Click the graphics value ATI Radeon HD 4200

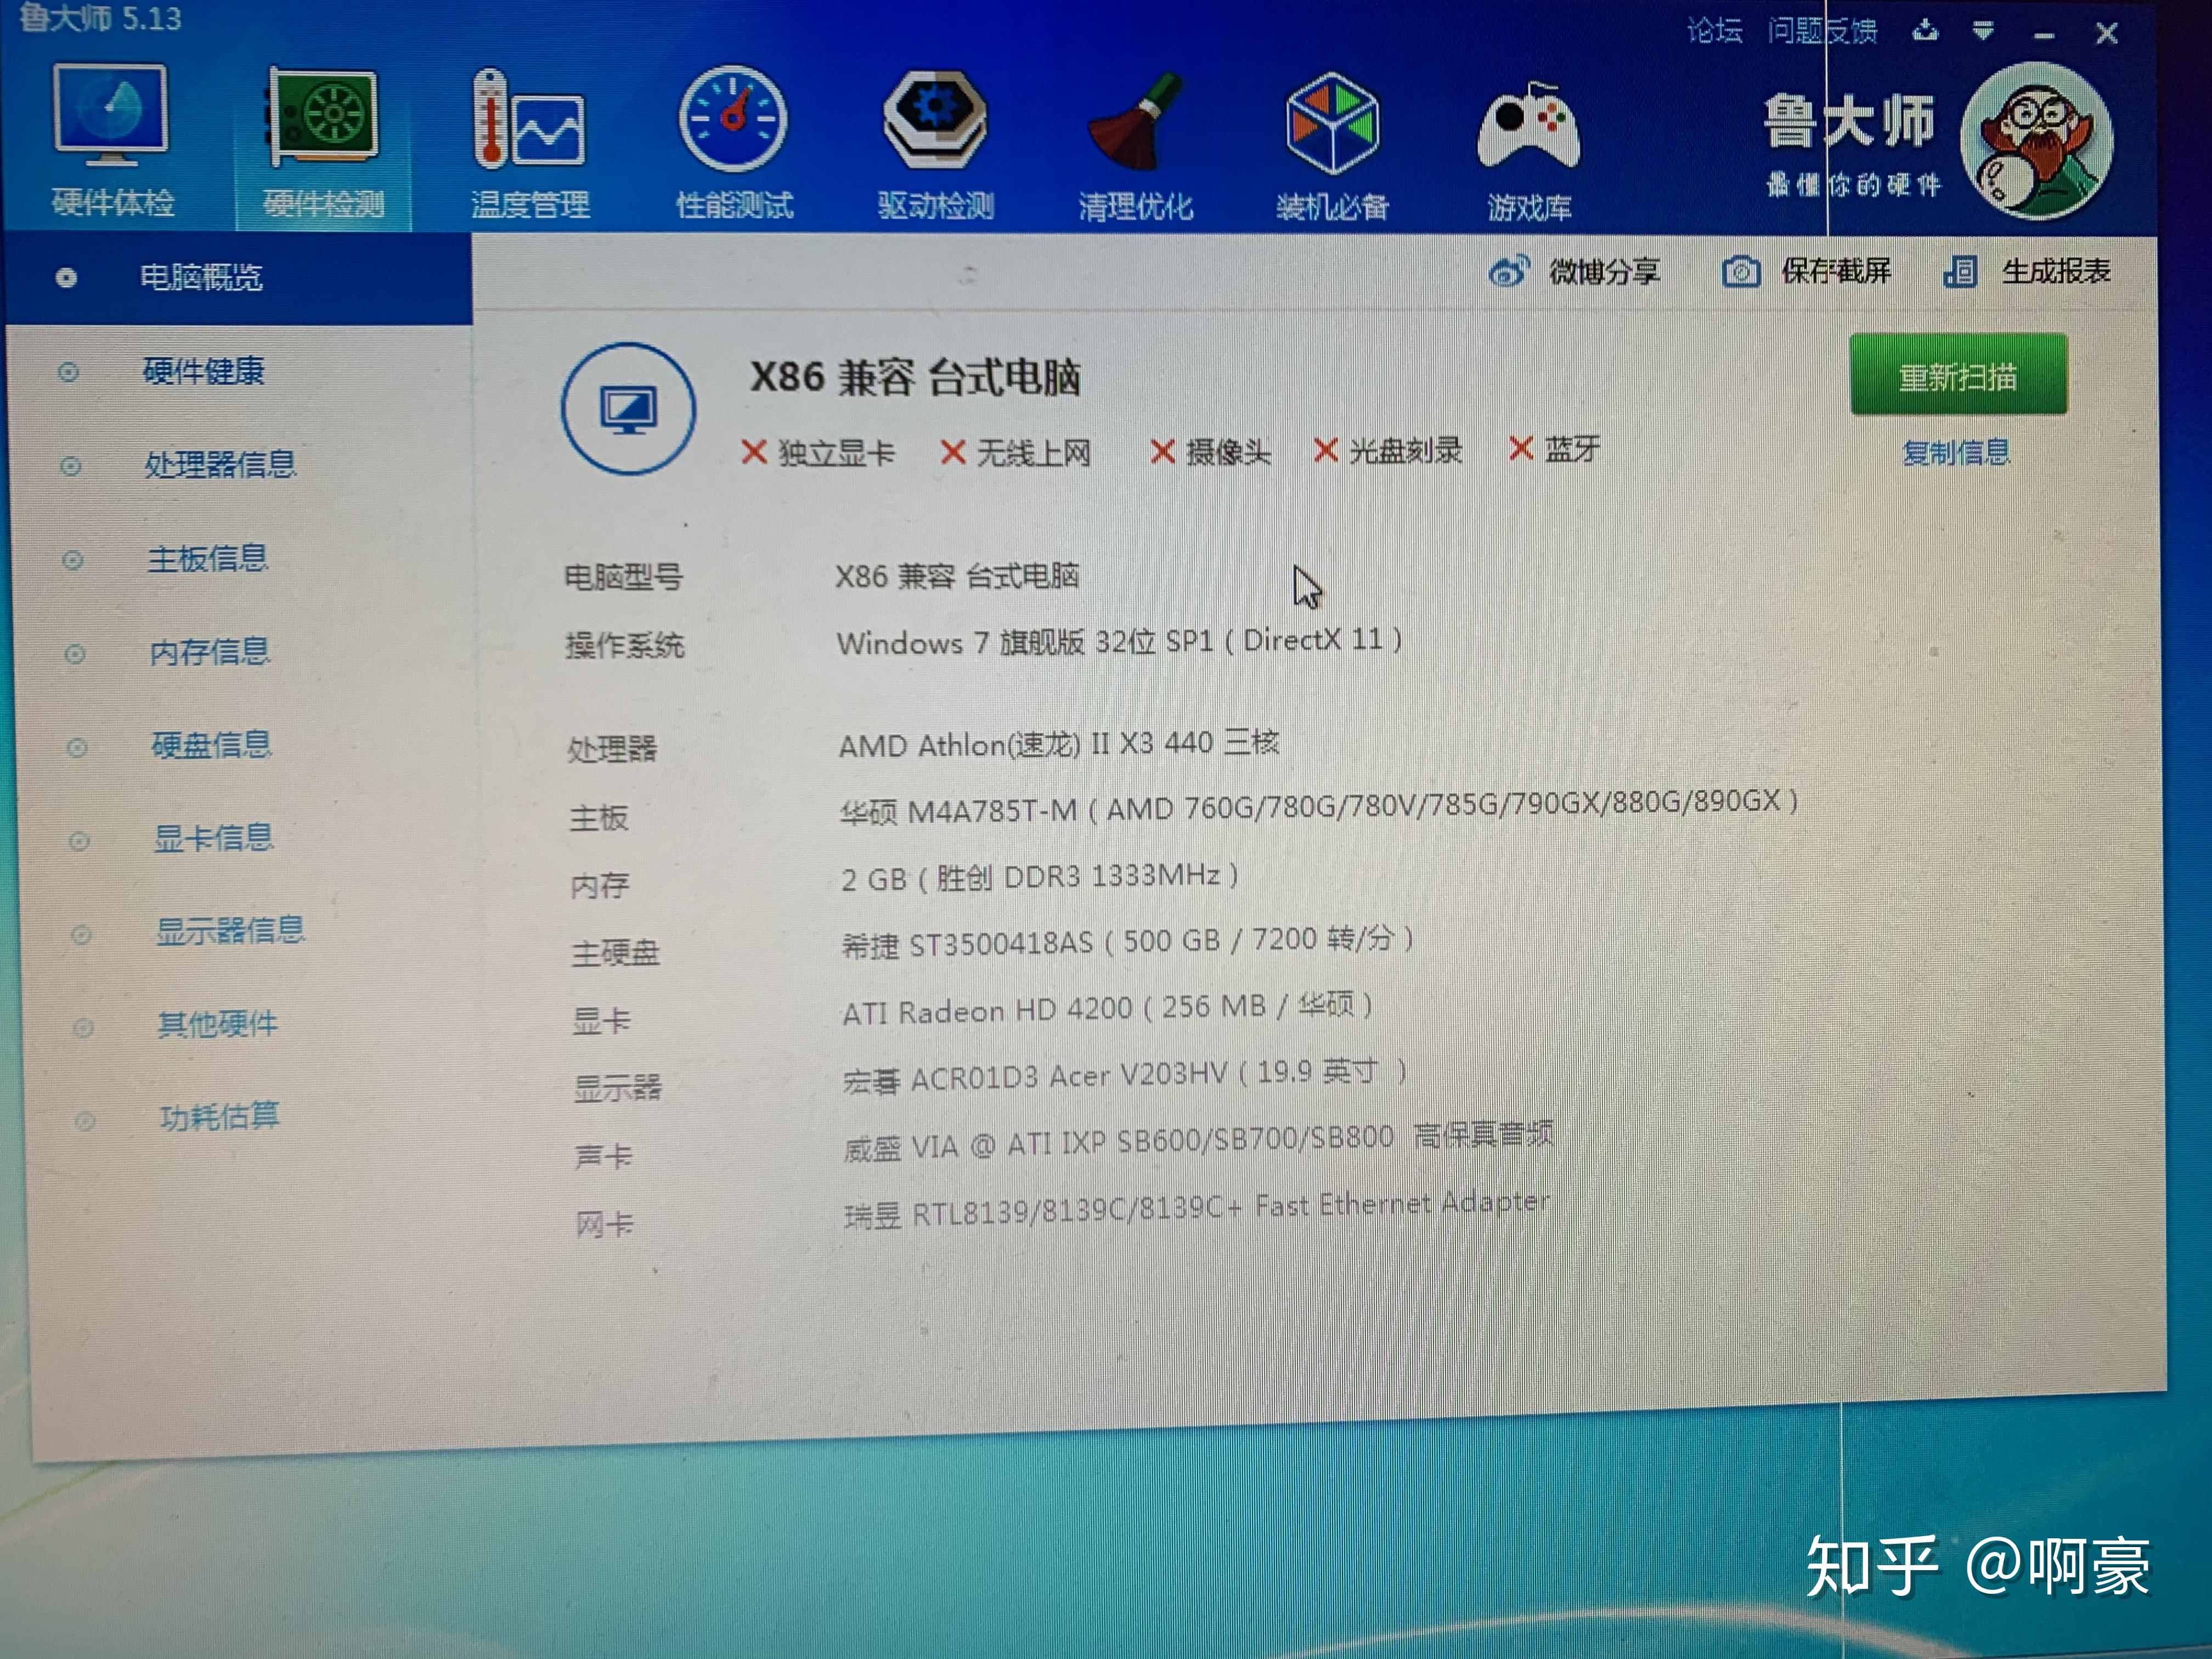pyautogui.click(x=1107, y=1009)
